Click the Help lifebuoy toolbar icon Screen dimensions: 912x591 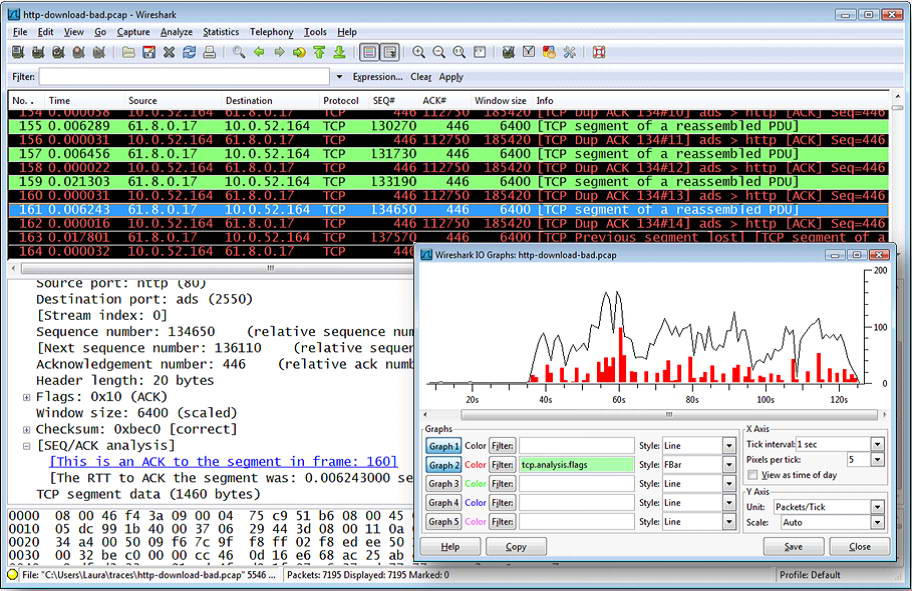point(598,52)
